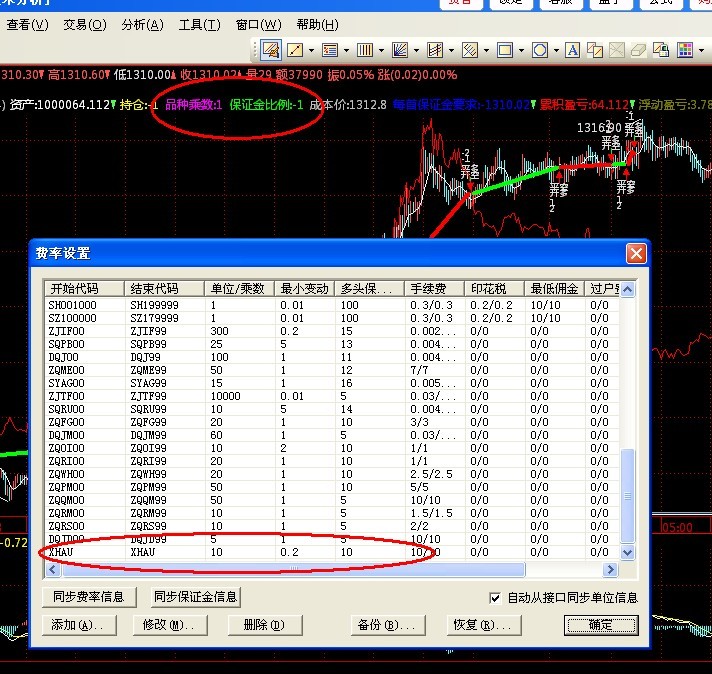Click the fee table scroll-down arrow

point(628,553)
